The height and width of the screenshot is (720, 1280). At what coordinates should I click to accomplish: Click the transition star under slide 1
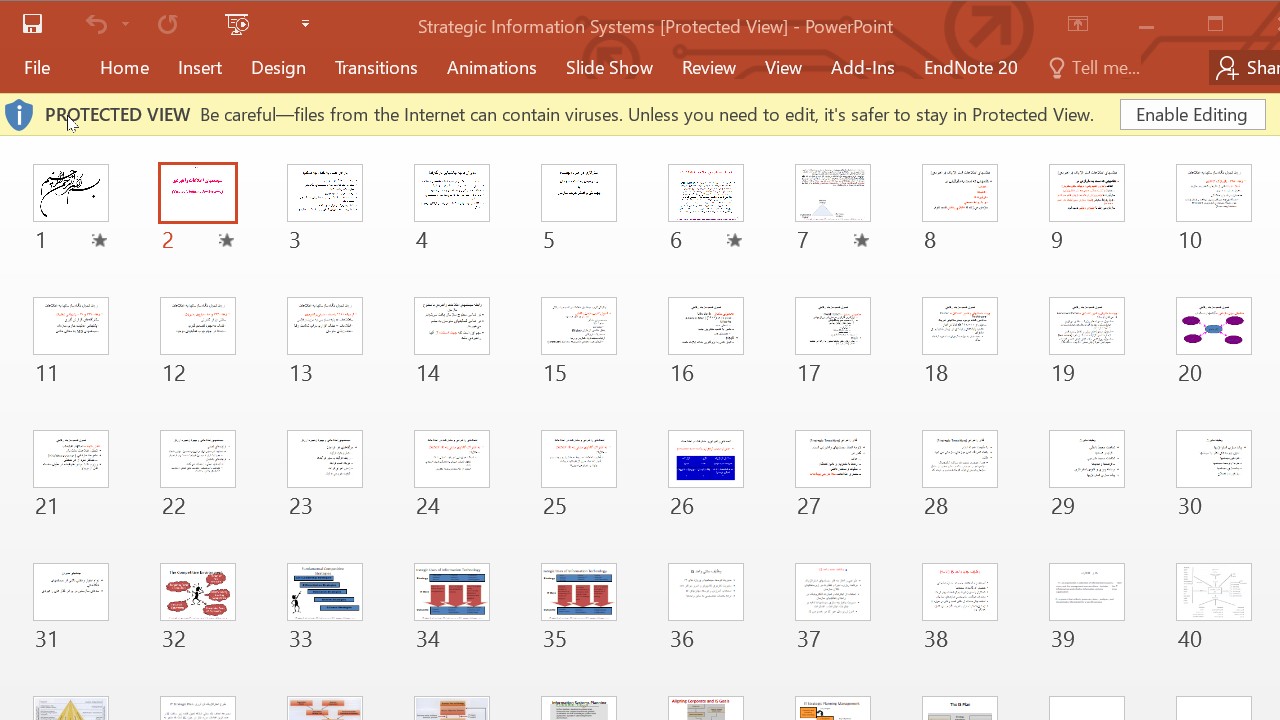[x=99, y=240]
